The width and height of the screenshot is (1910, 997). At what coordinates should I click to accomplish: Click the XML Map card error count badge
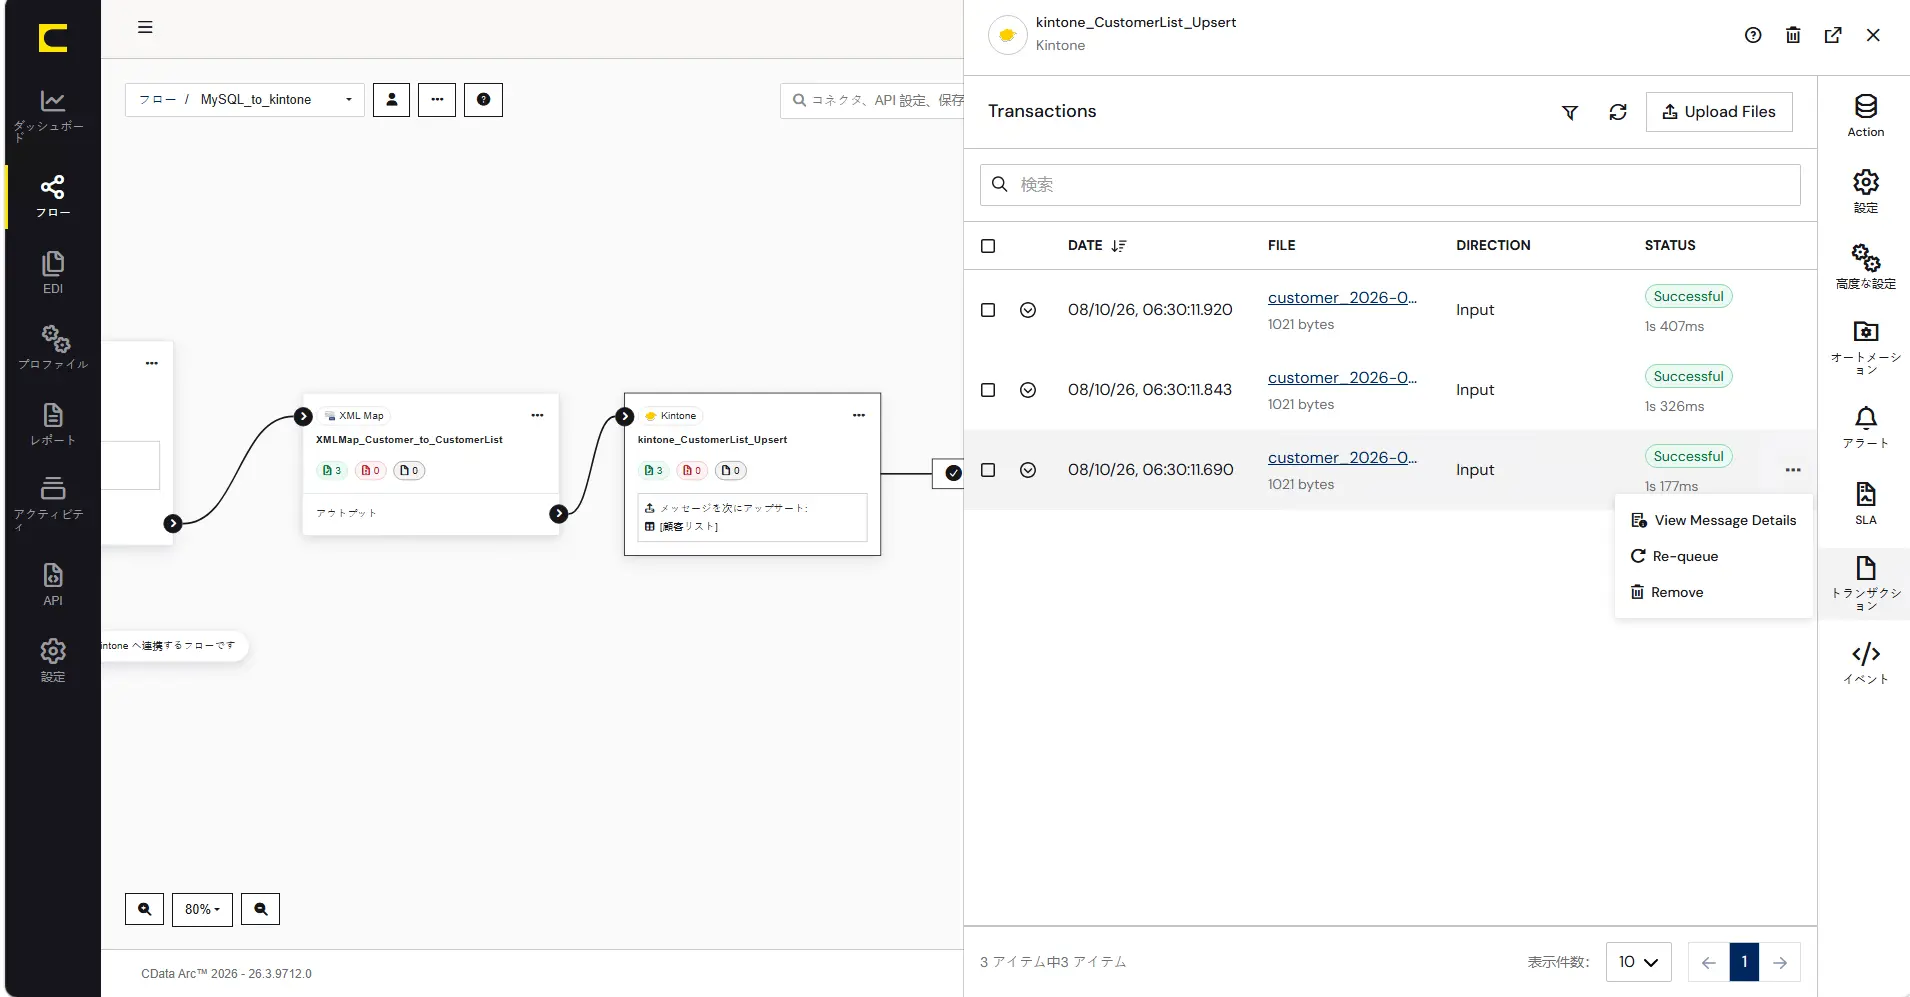pos(371,470)
